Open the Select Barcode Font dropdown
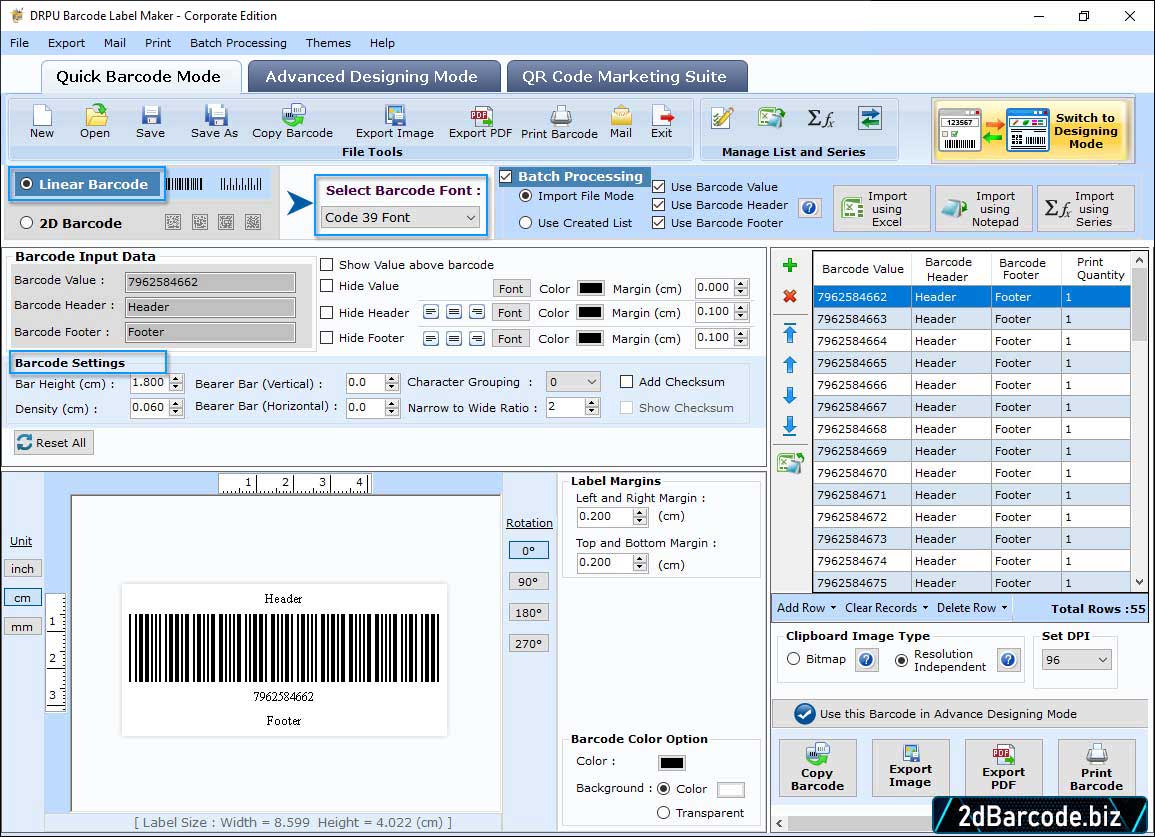Screen dimensions: 1155x837 [x=401, y=217]
